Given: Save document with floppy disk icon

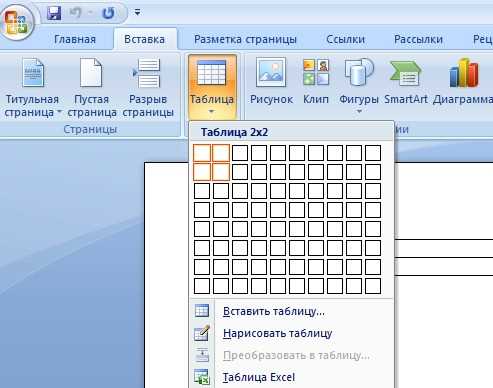Looking at the screenshot, I should click(x=54, y=13).
